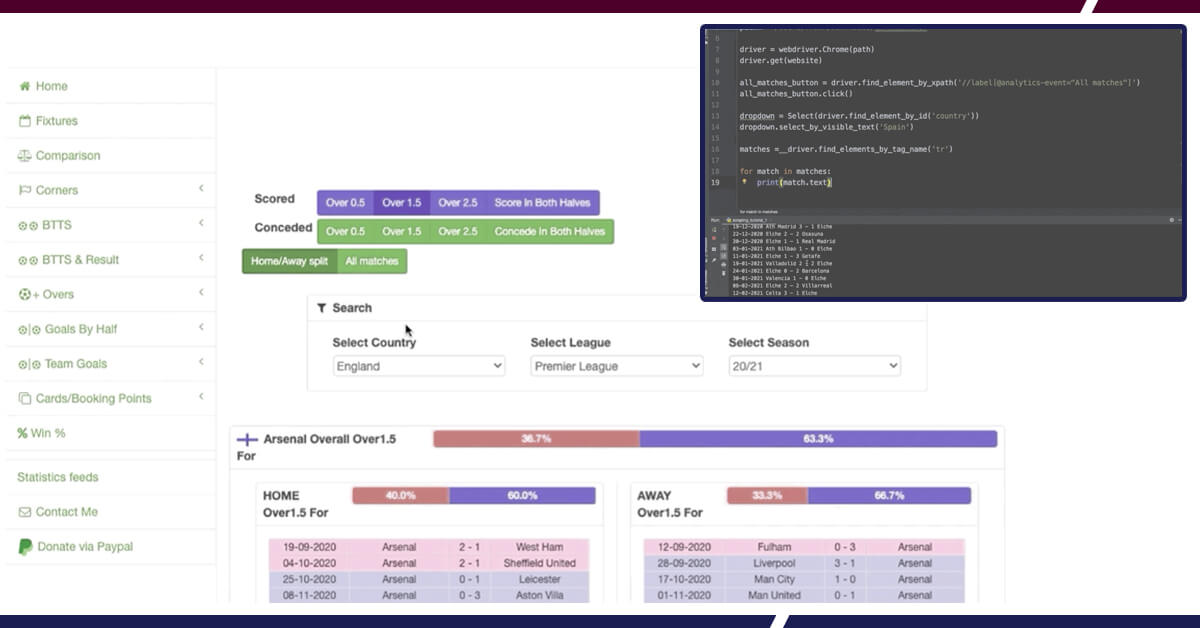The image size is (1200, 628).
Task: Select Concede In Both Halves filter
Action: [x=550, y=231]
